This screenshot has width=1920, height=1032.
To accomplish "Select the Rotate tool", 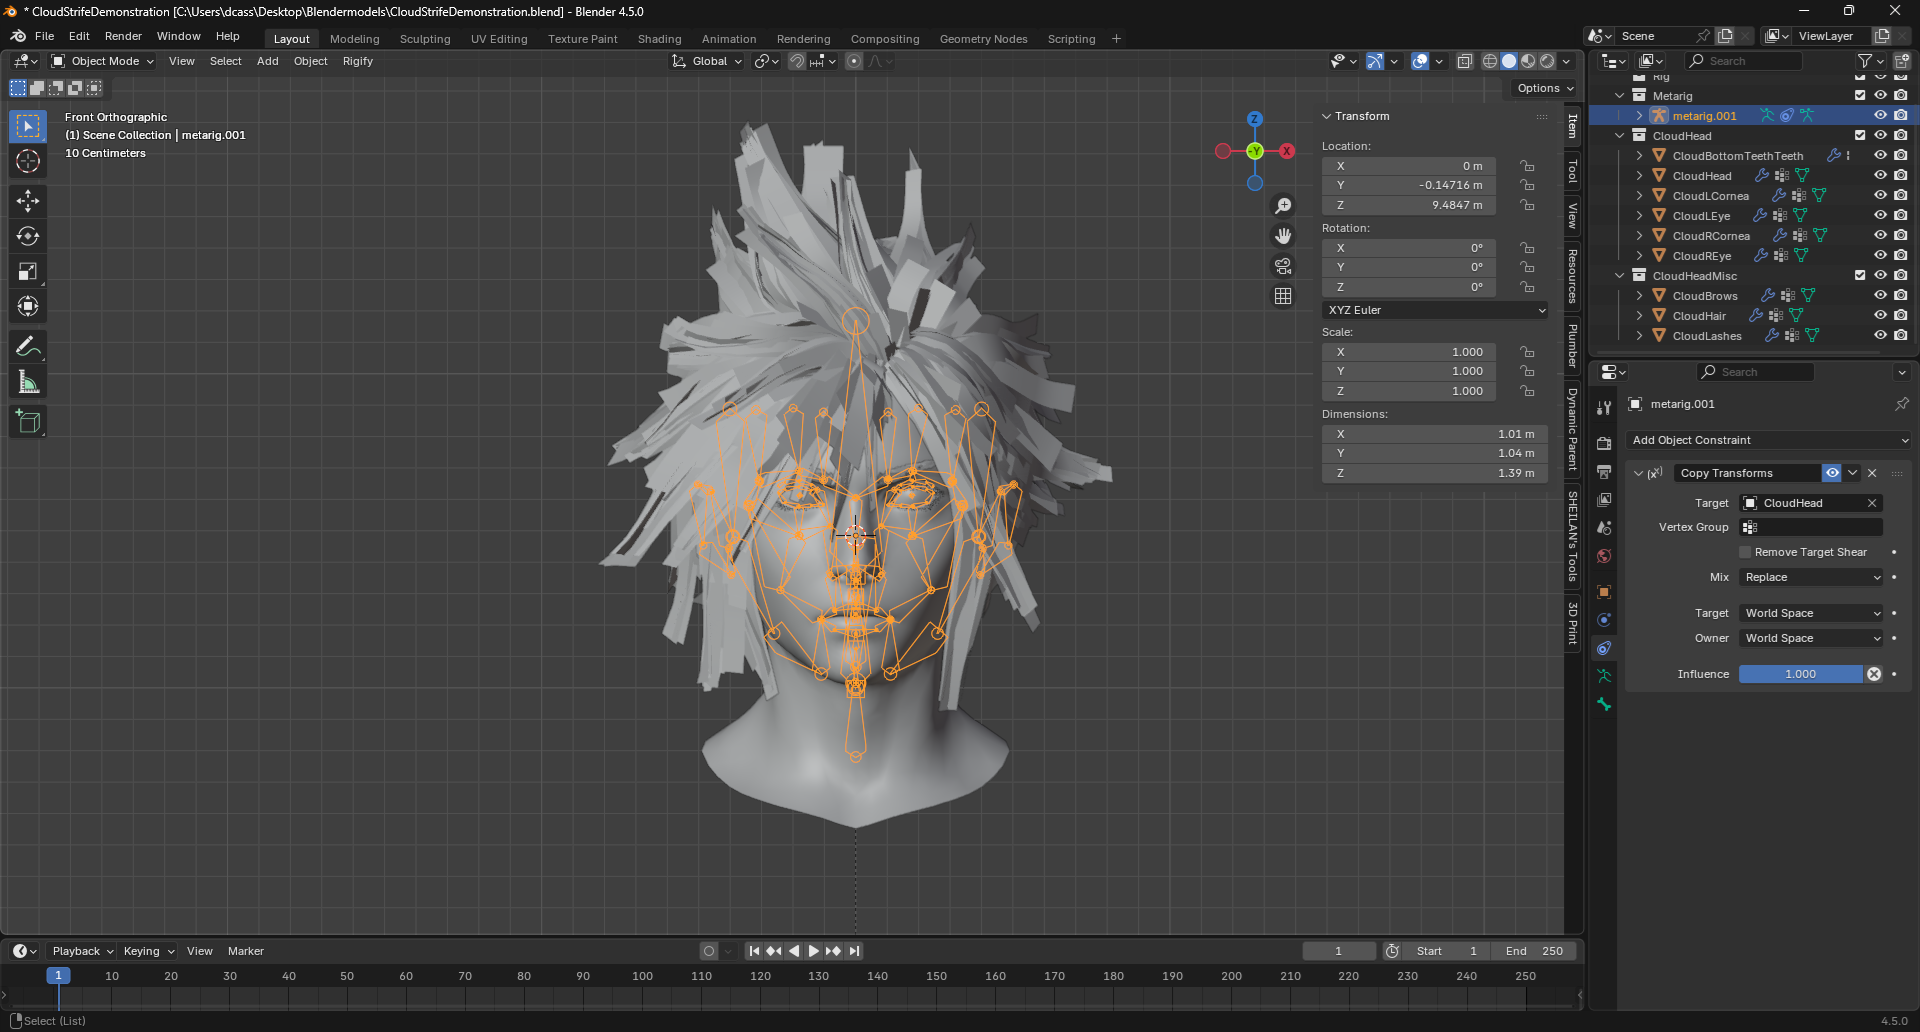I will pyautogui.click(x=28, y=236).
